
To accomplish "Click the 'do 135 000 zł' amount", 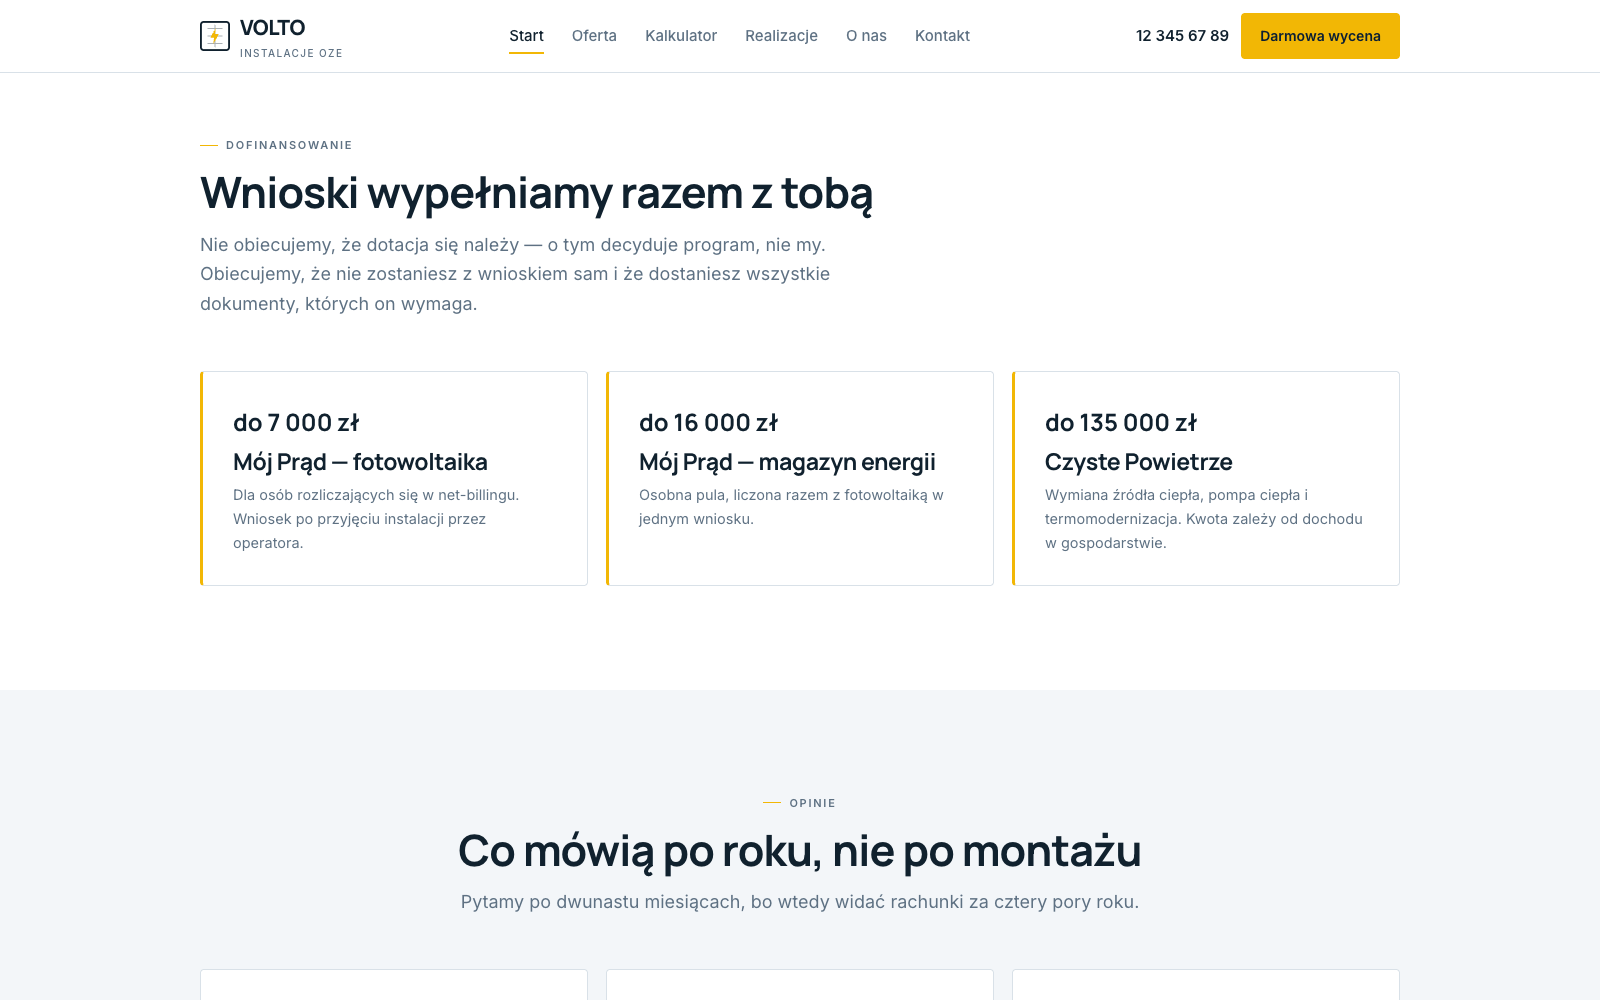I will coord(1121,423).
